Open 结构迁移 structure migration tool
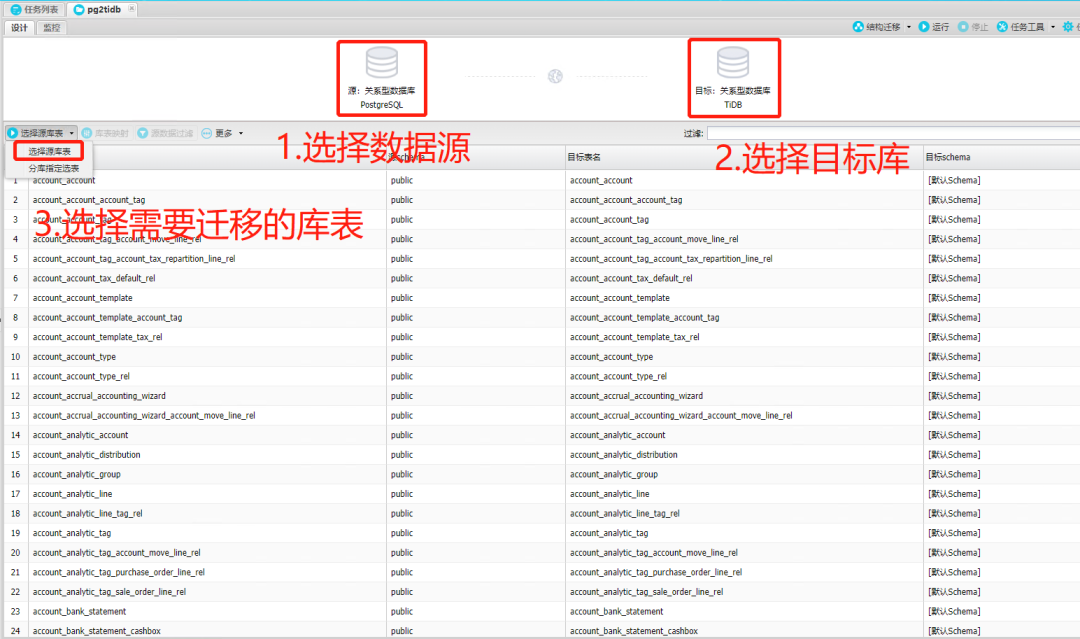This screenshot has width=1080, height=639. click(x=877, y=27)
